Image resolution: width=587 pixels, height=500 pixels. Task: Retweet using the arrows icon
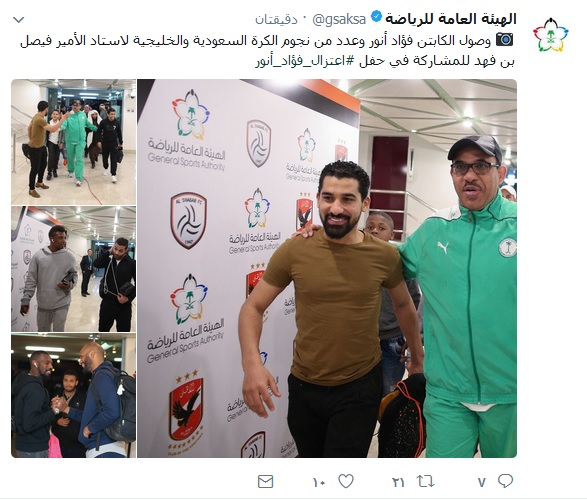(x=426, y=482)
